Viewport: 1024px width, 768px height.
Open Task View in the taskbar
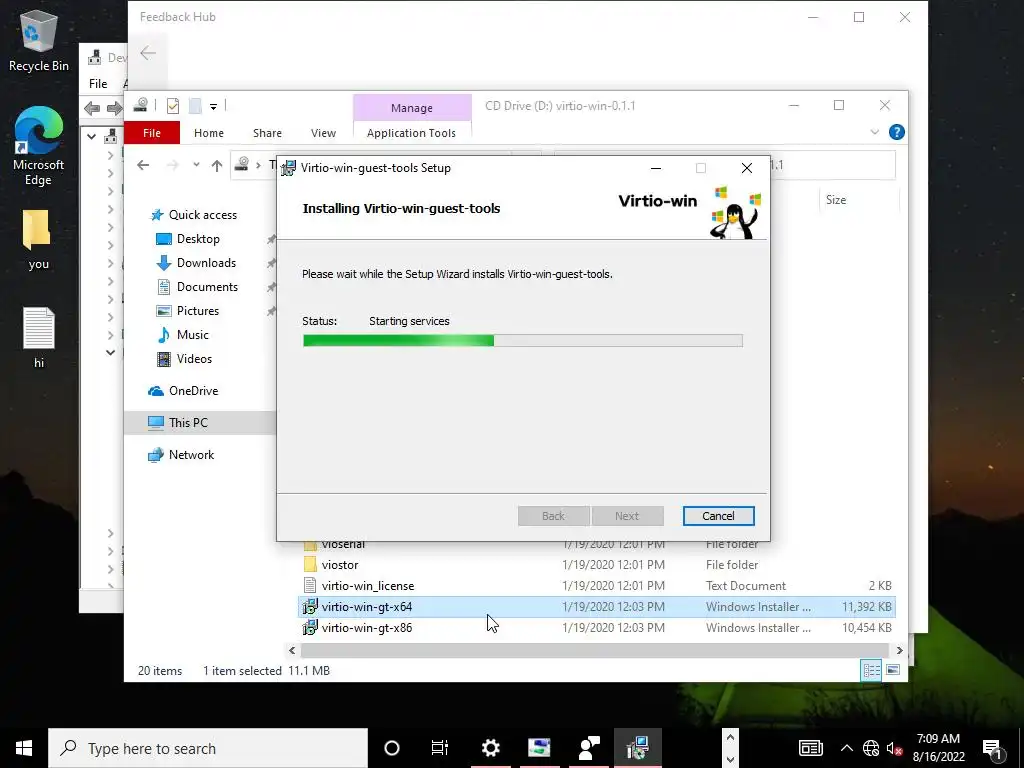(440, 748)
